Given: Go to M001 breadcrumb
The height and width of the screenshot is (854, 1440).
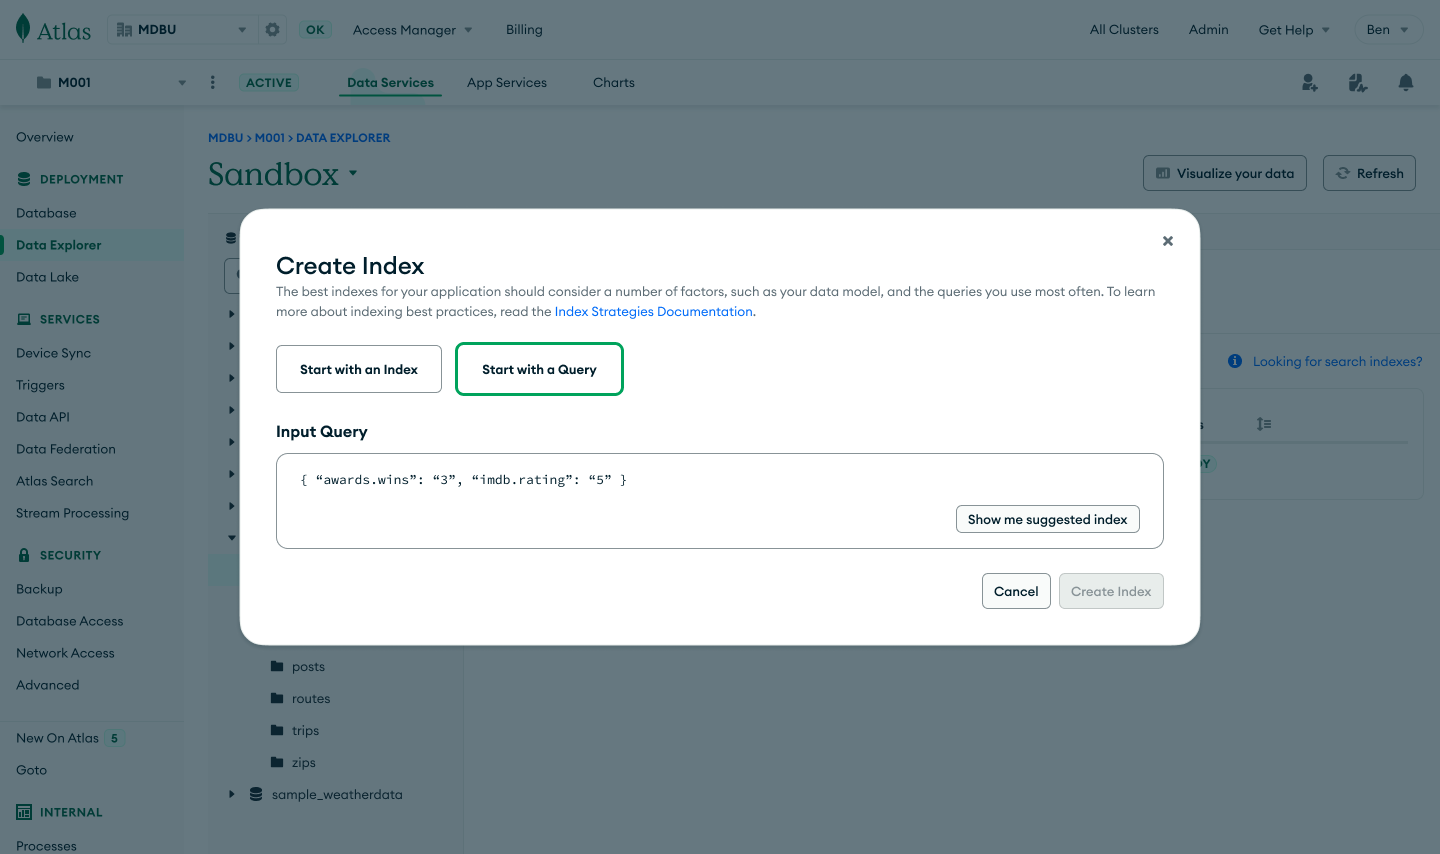Looking at the screenshot, I should pos(270,138).
